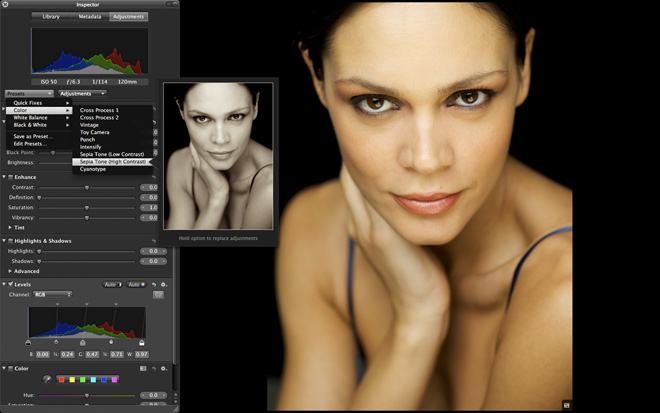Enable the Enhance adjustment checkbox
Image resolution: width=660 pixels, height=413 pixels.
pos(11,177)
